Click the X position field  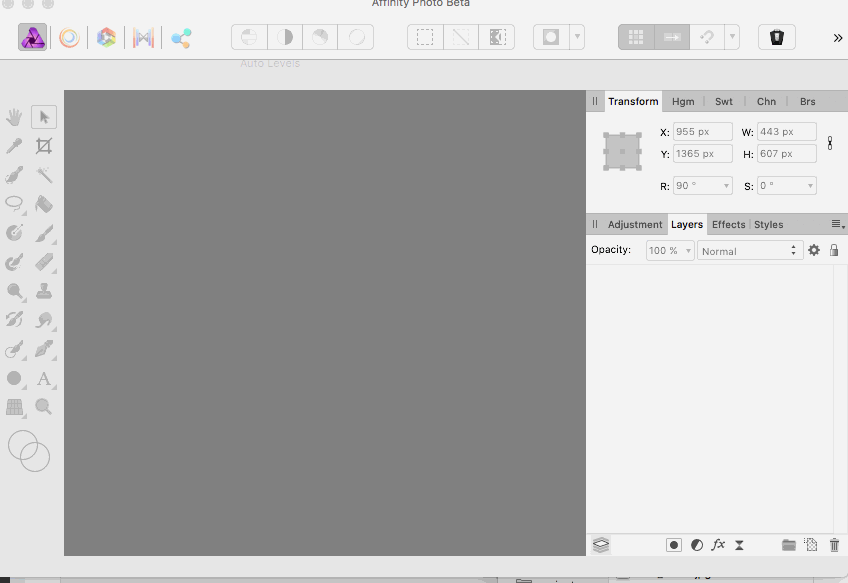[x=703, y=131]
